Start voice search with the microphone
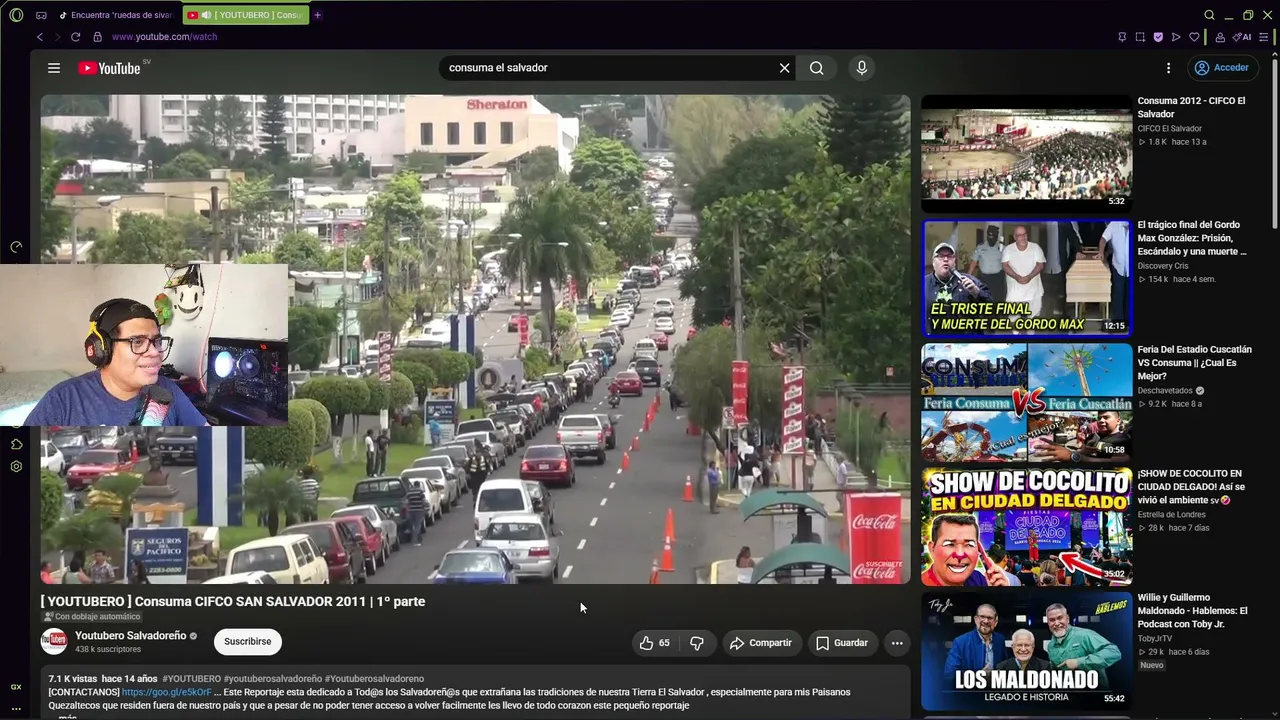The image size is (1280, 720). click(862, 68)
